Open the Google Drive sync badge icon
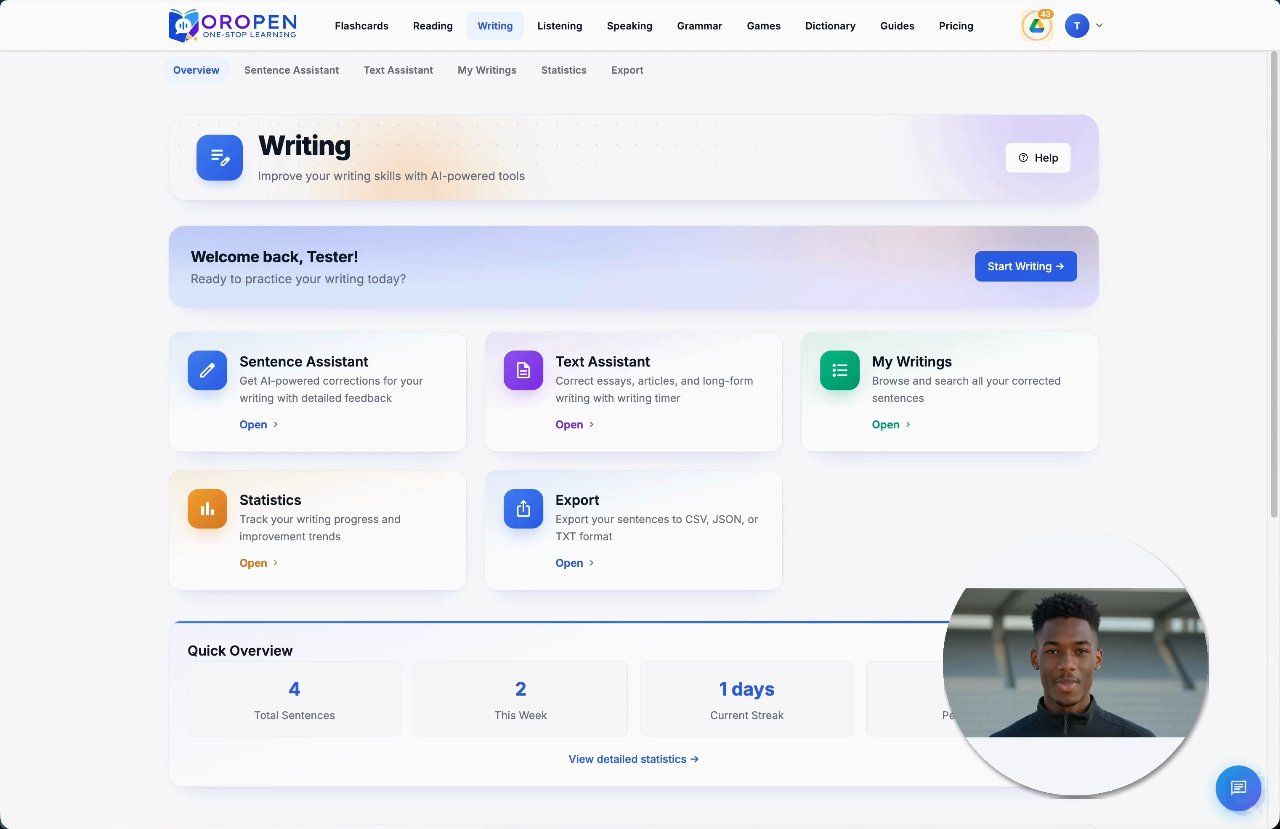Screen dimensions: 1280x829 click(x=1037, y=26)
